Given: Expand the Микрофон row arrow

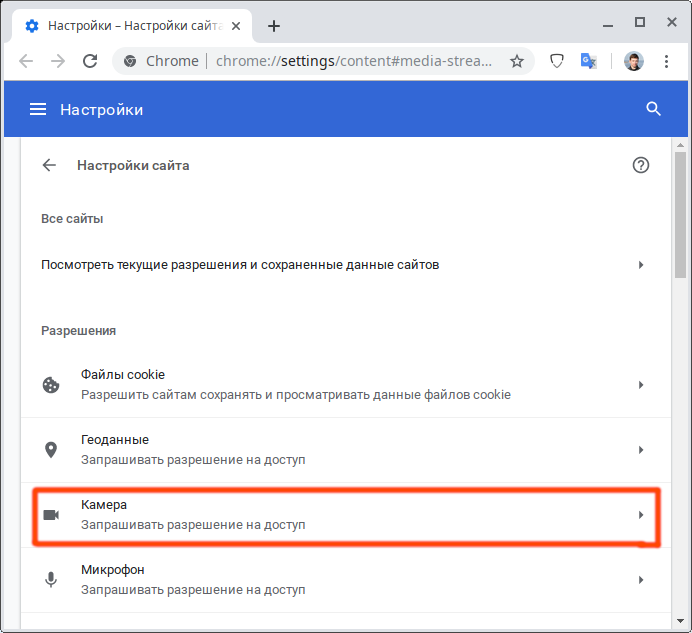Looking at the screenshot, I should [641, 580].
